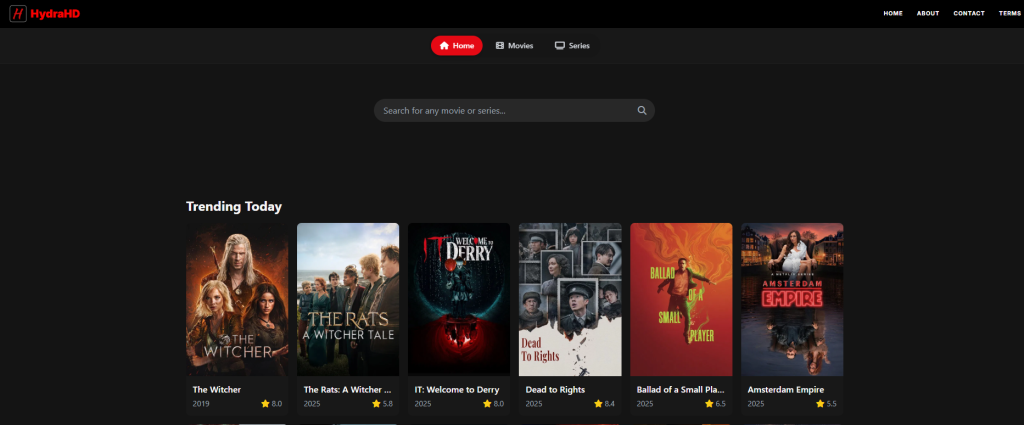Image resolution: width=1024 pixels, height=425 pixels.
Task: Open the Home tab with house icon
Action: point(456,46)
